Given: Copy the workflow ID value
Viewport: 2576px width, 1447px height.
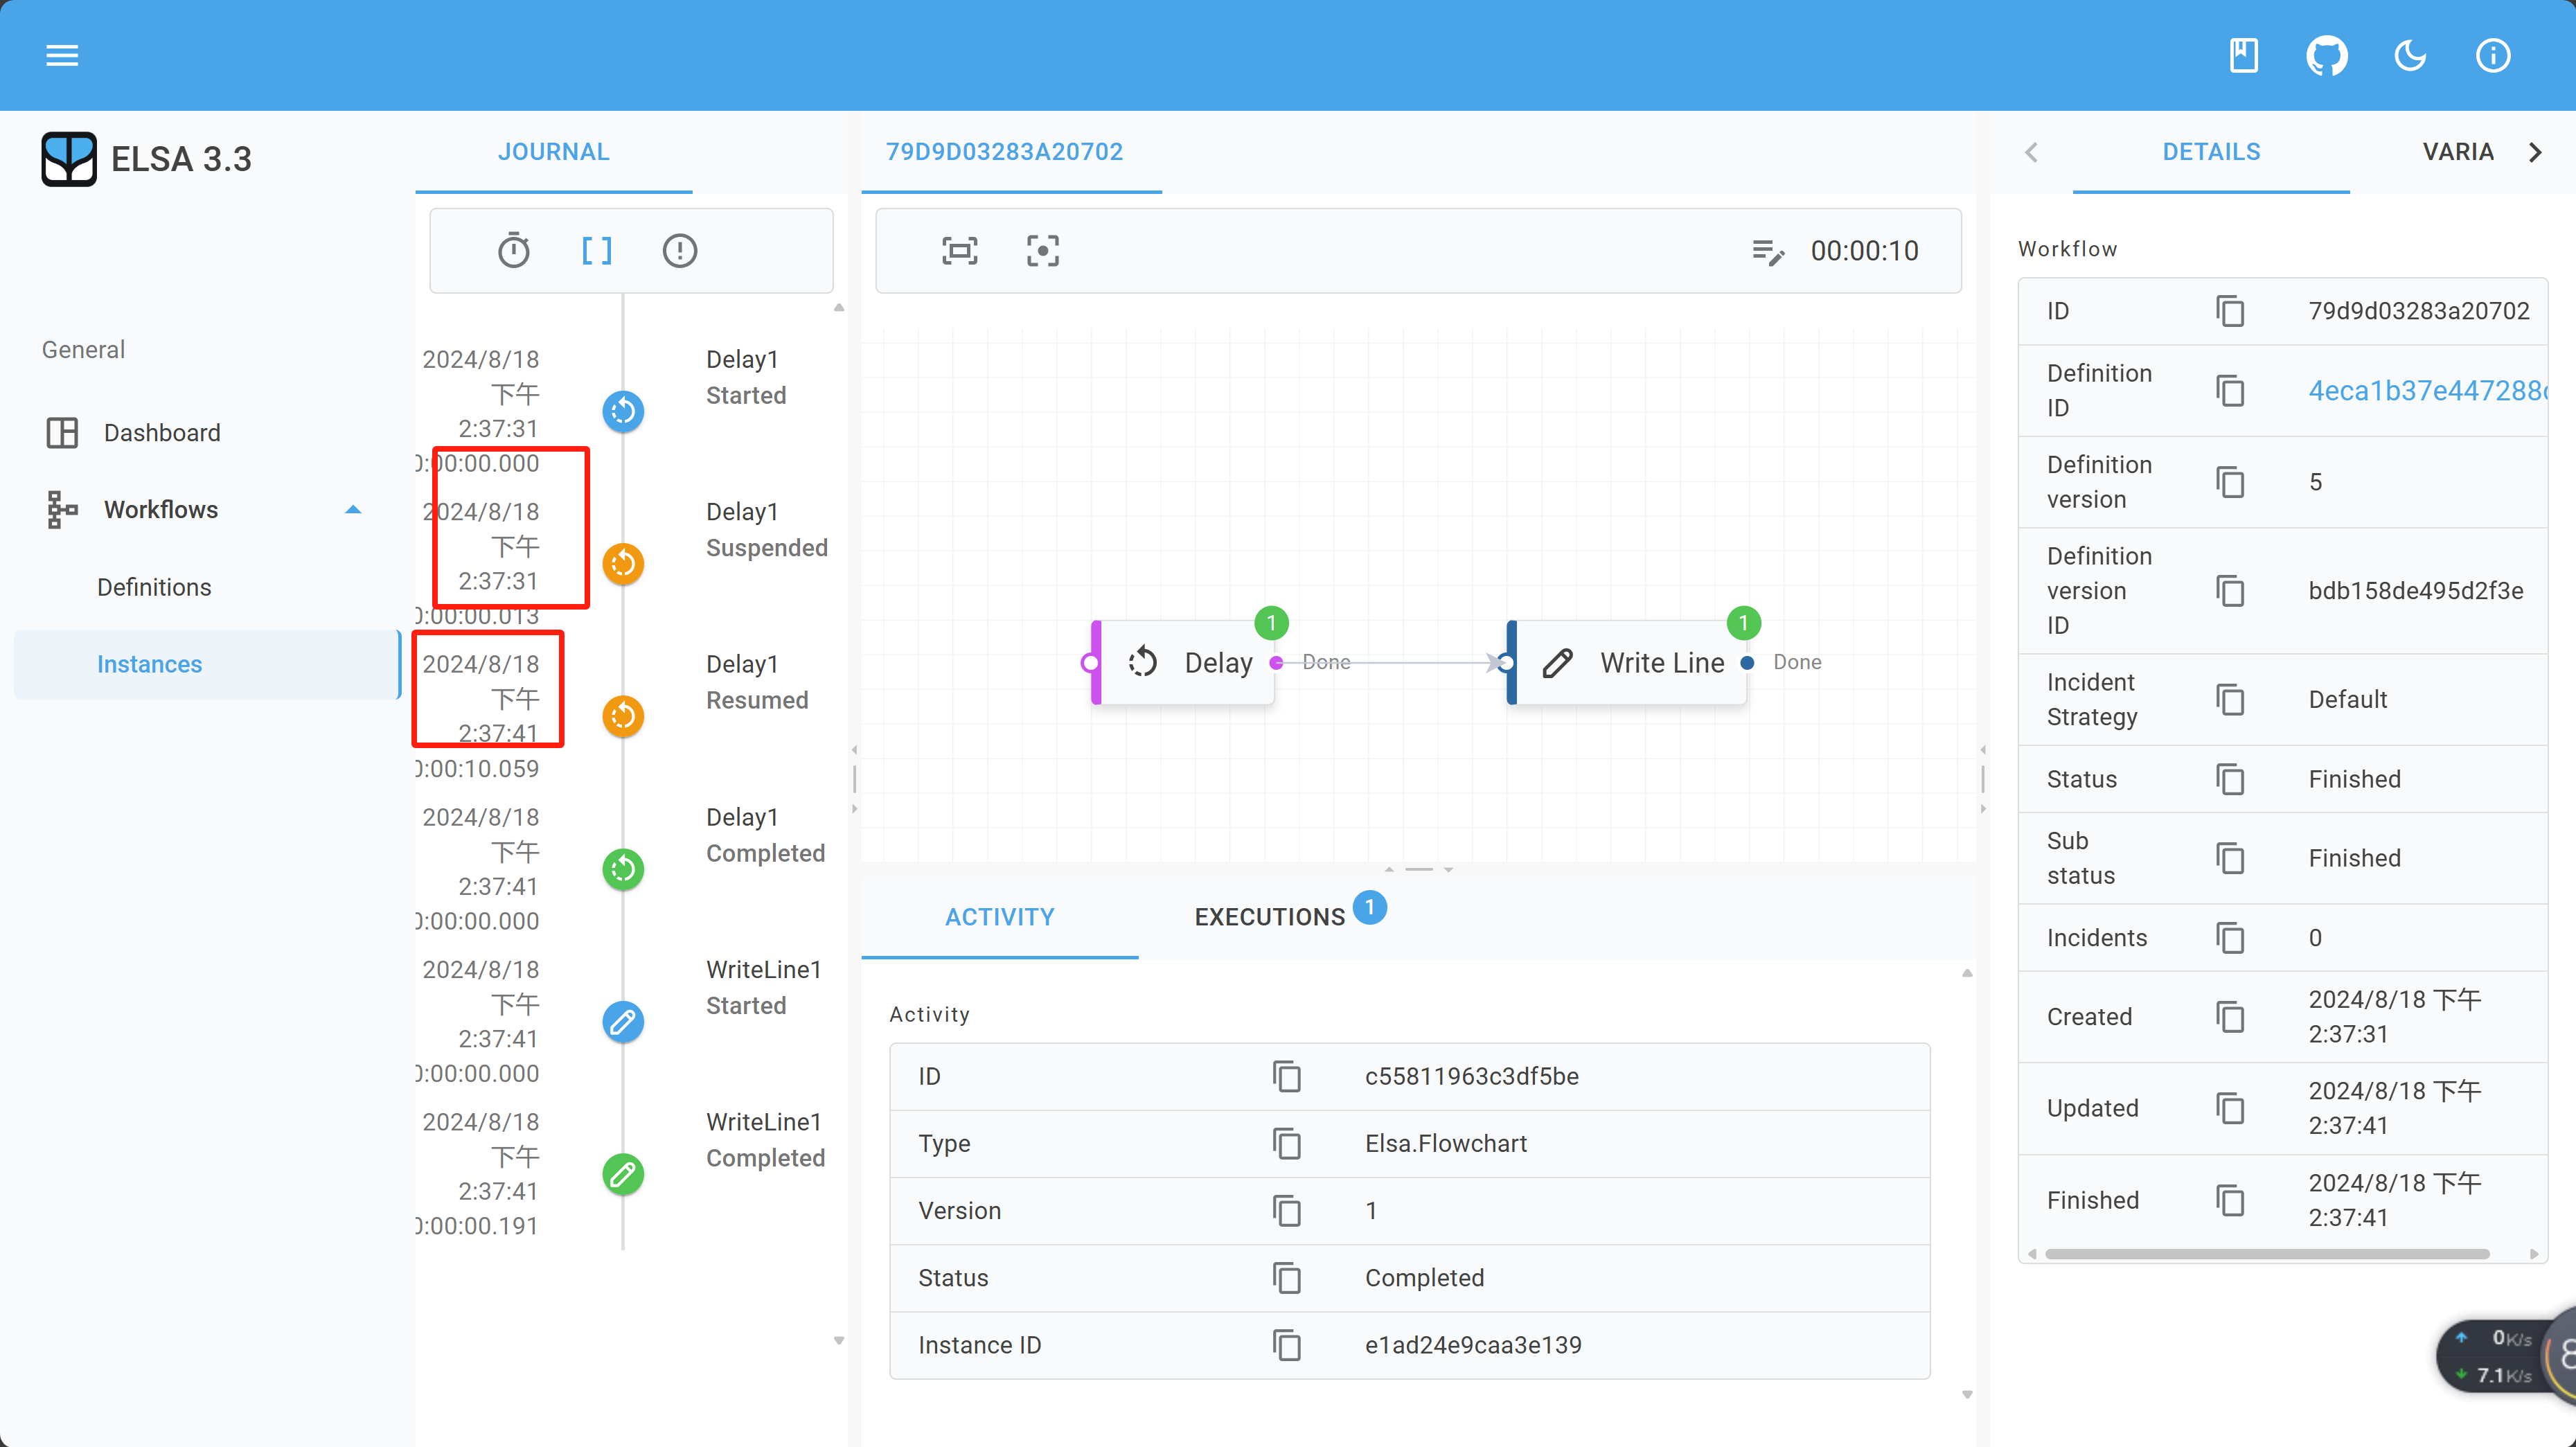Looking at the screenshot, I should 2230,311.
